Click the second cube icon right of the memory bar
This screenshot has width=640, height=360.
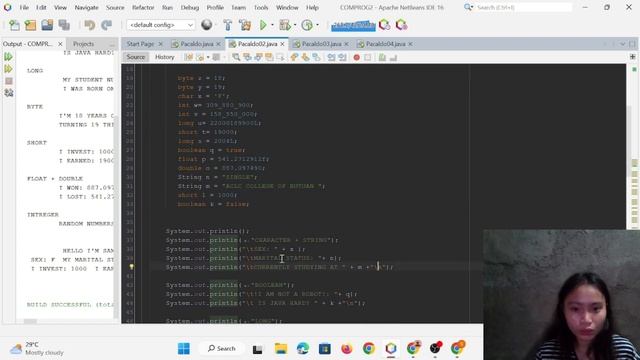pos(401,25)
